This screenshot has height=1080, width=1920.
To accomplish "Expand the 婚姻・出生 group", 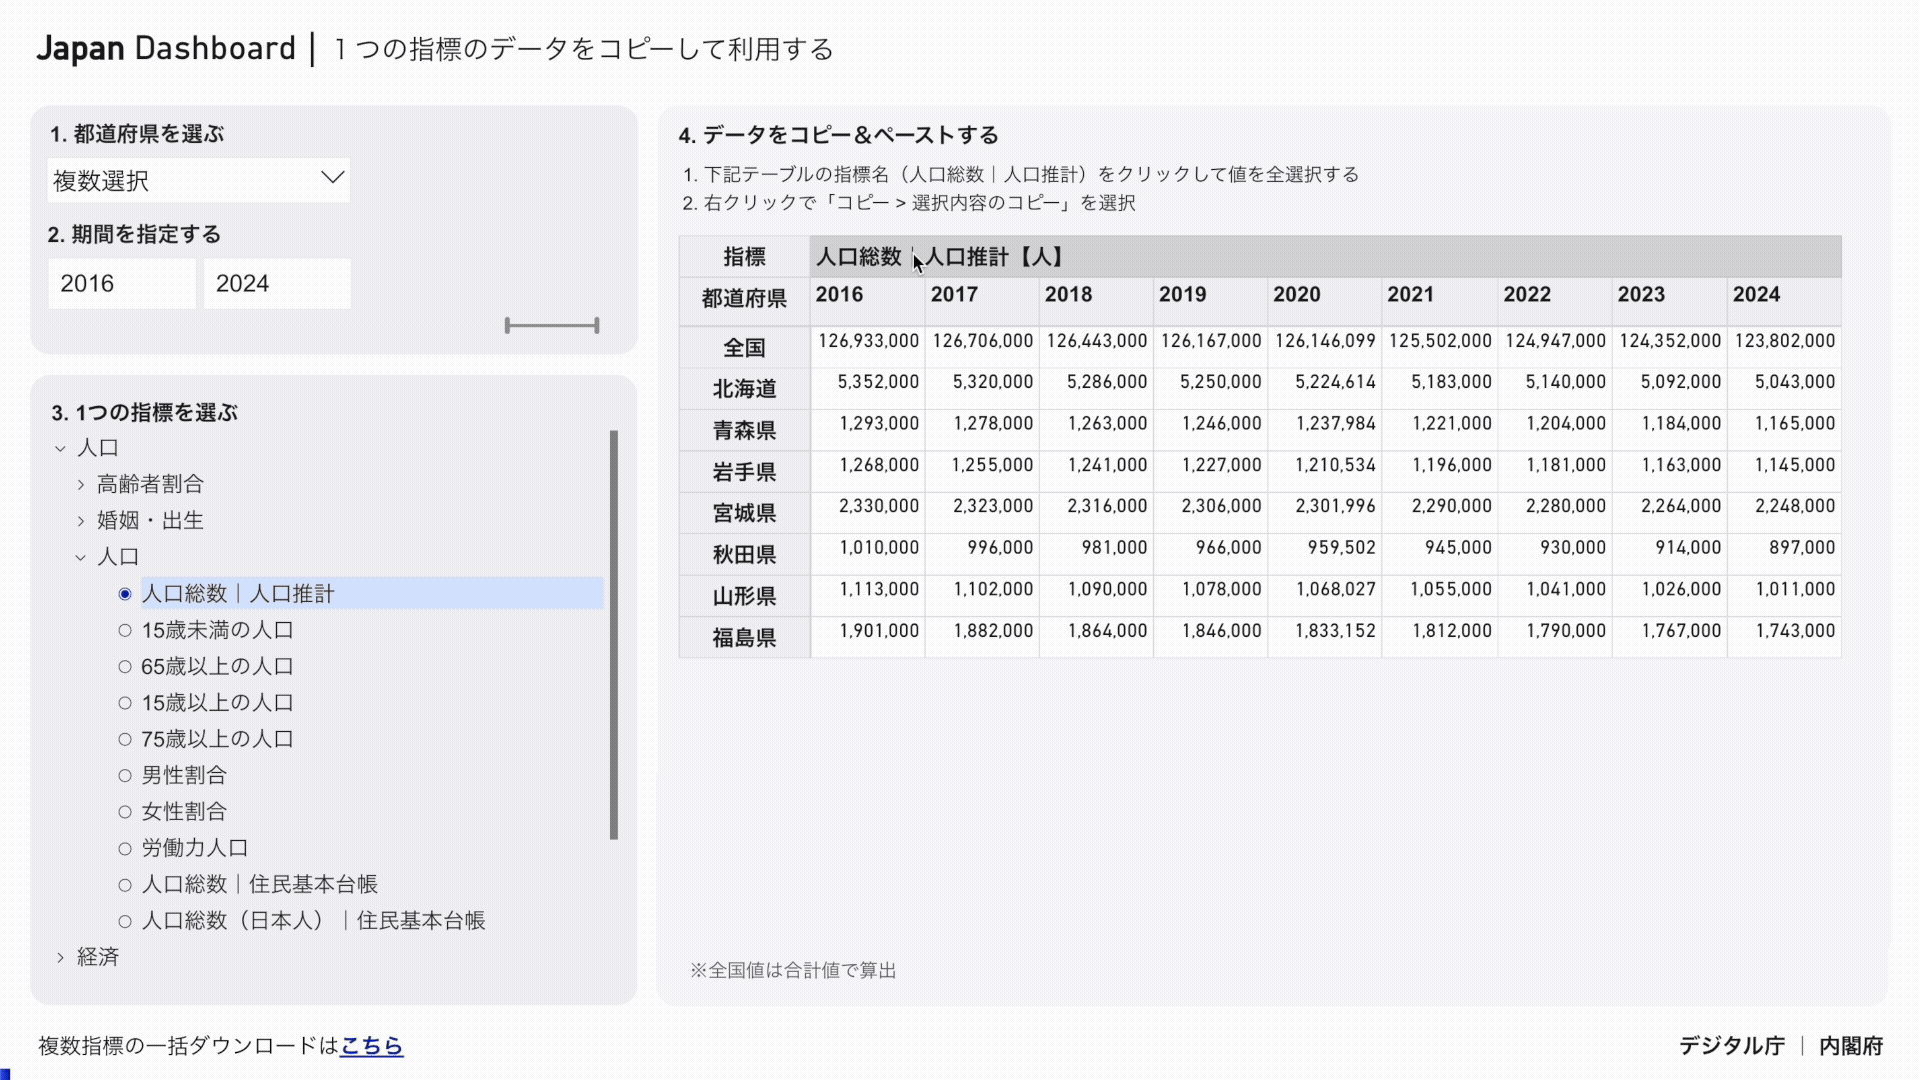I will click(81, 521).
